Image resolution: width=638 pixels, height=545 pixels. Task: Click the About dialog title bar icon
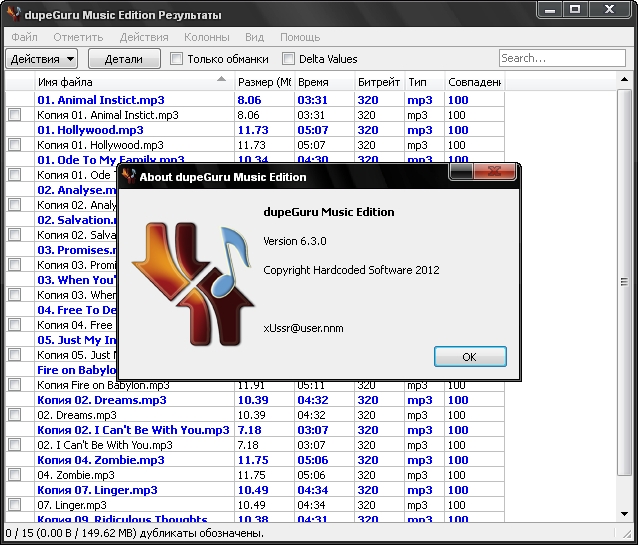129,176
